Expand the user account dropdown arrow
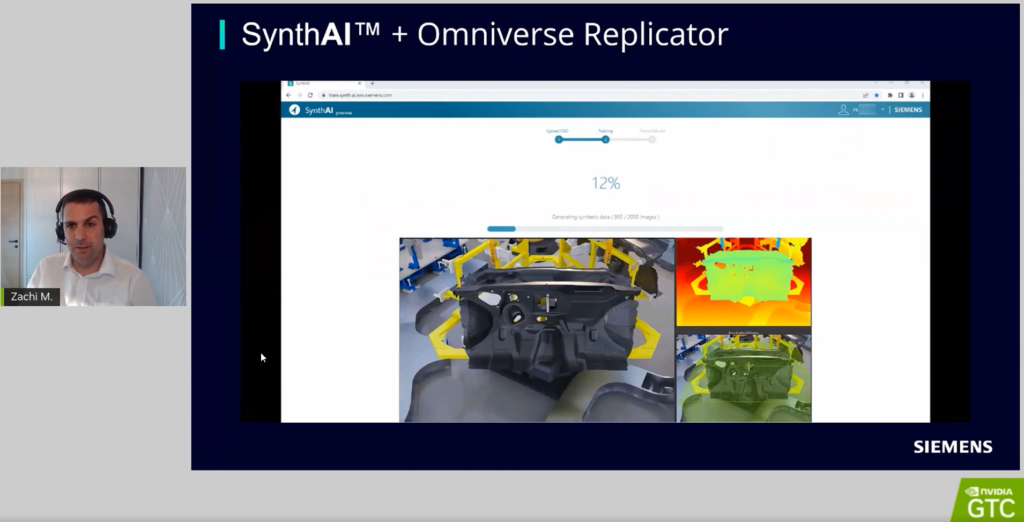Viewport: 1024px width, 522px height. coord(882,110)
